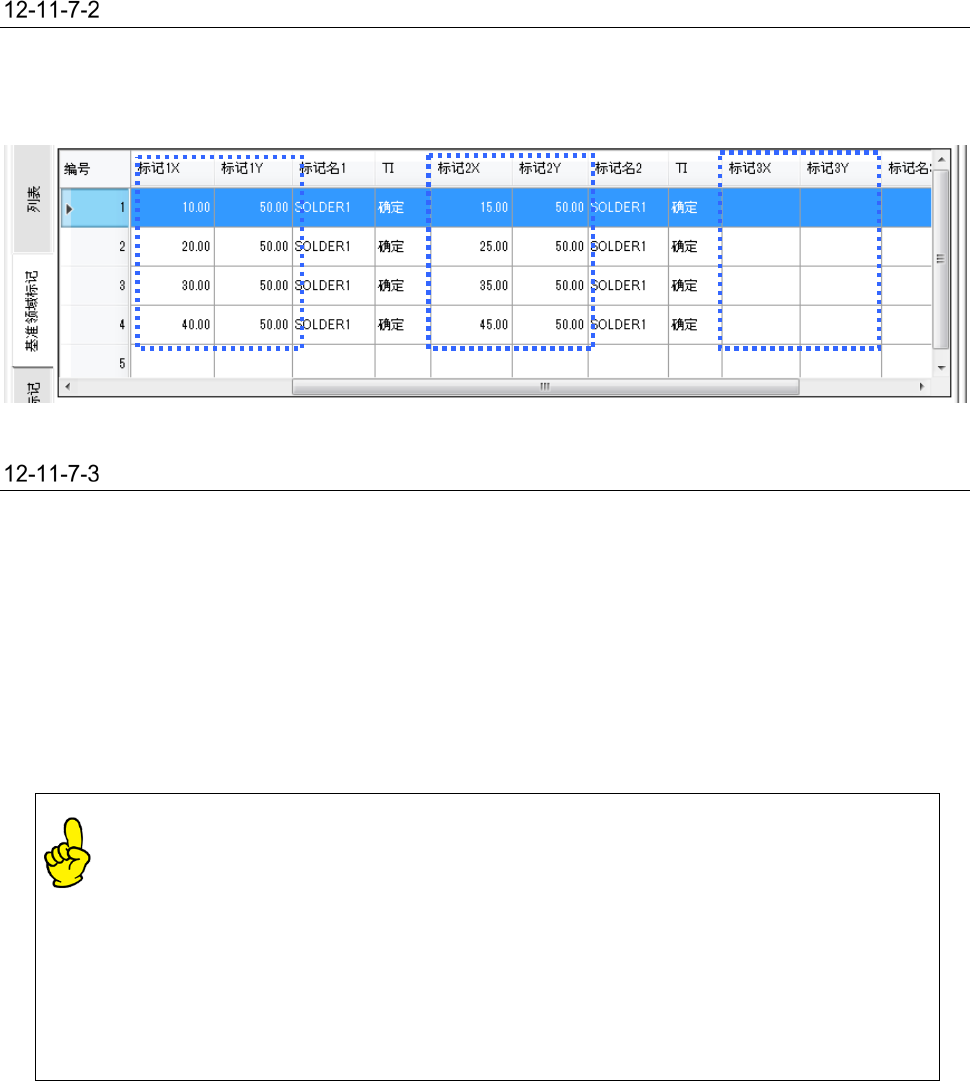Click the 标记1Y column header

pyautogui.click(x=253, y=169)
